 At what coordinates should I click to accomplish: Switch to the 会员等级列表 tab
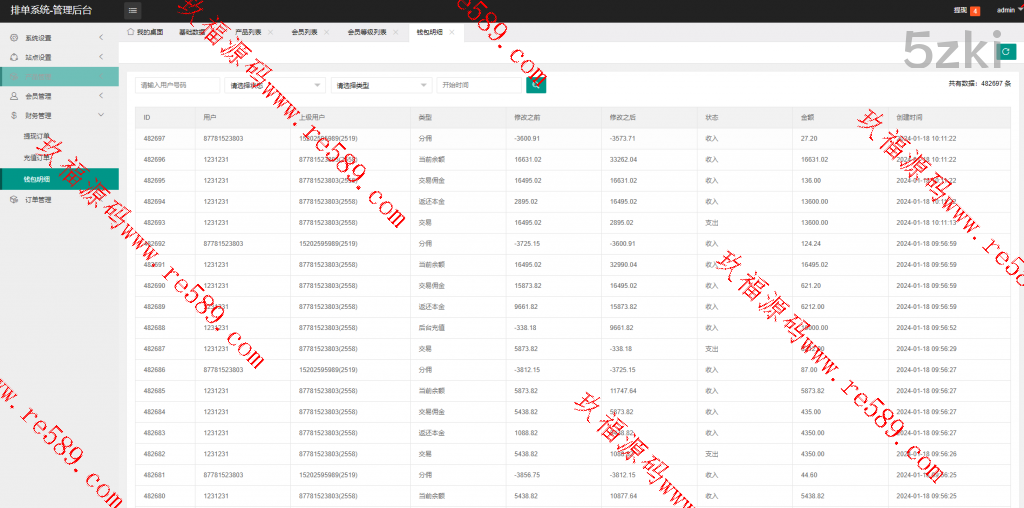[365, 32]
